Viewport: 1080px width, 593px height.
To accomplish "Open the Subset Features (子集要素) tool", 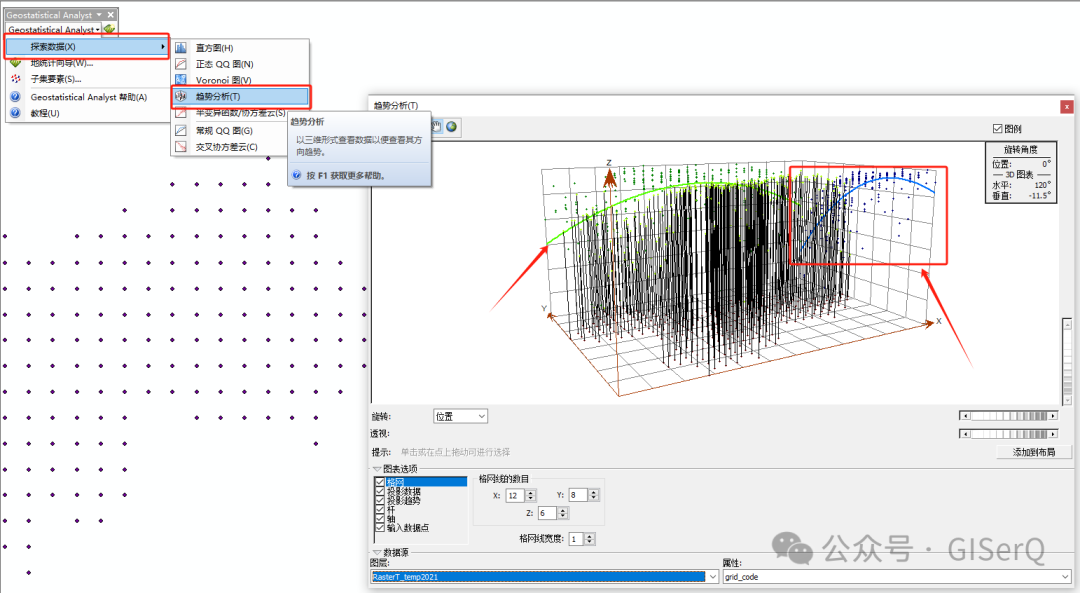I will pyautogui.click(x=55, y=79).
